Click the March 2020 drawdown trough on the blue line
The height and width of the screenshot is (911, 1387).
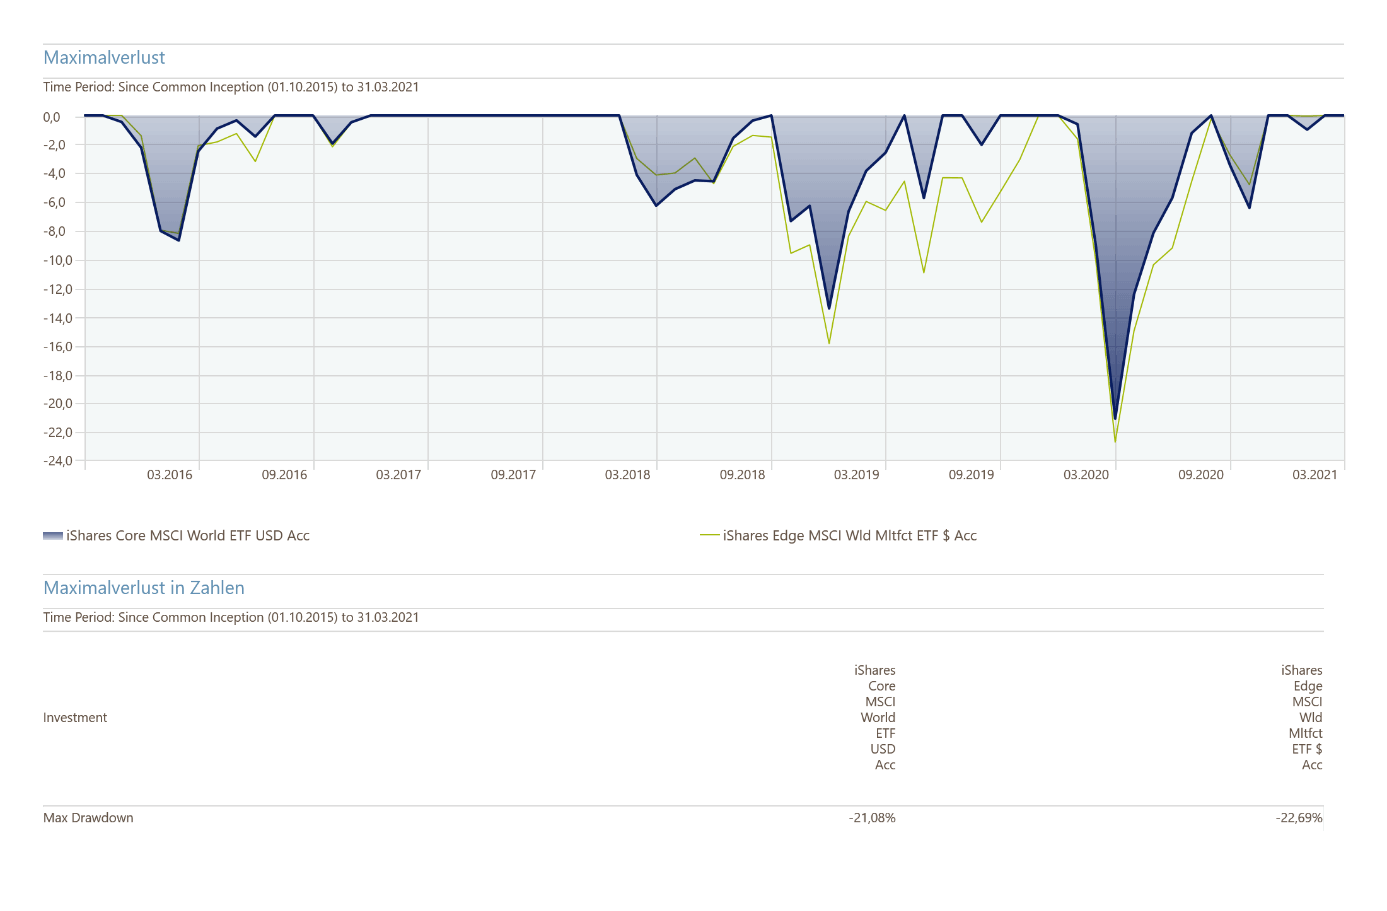[x=1115, y=418]
